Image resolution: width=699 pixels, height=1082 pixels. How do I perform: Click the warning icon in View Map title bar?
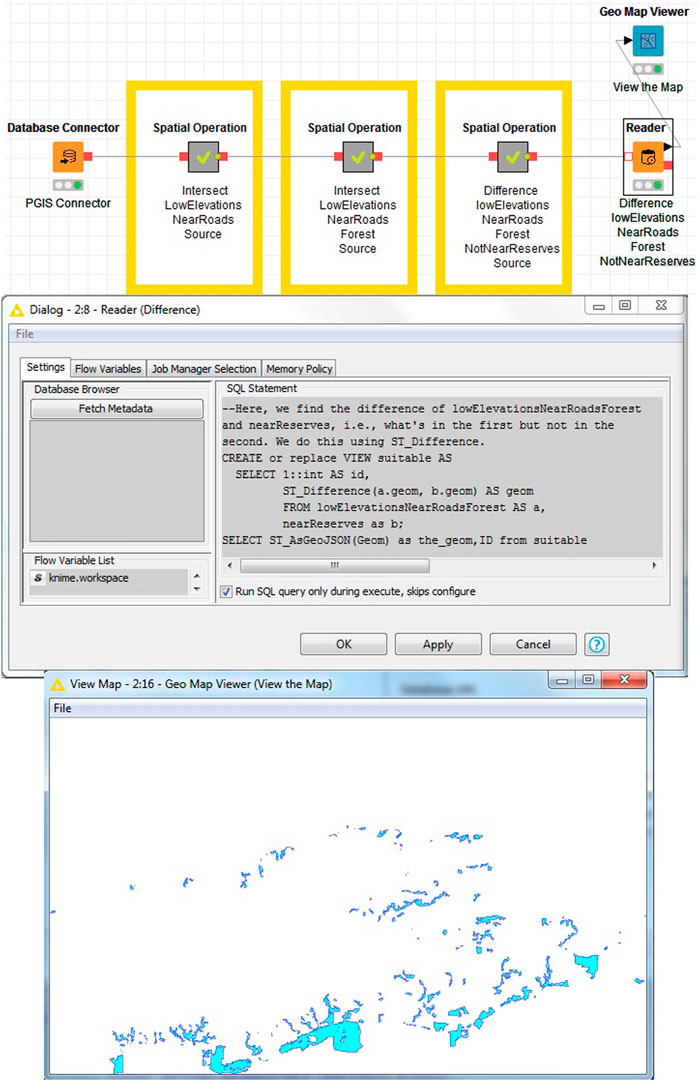coord(58,685)
